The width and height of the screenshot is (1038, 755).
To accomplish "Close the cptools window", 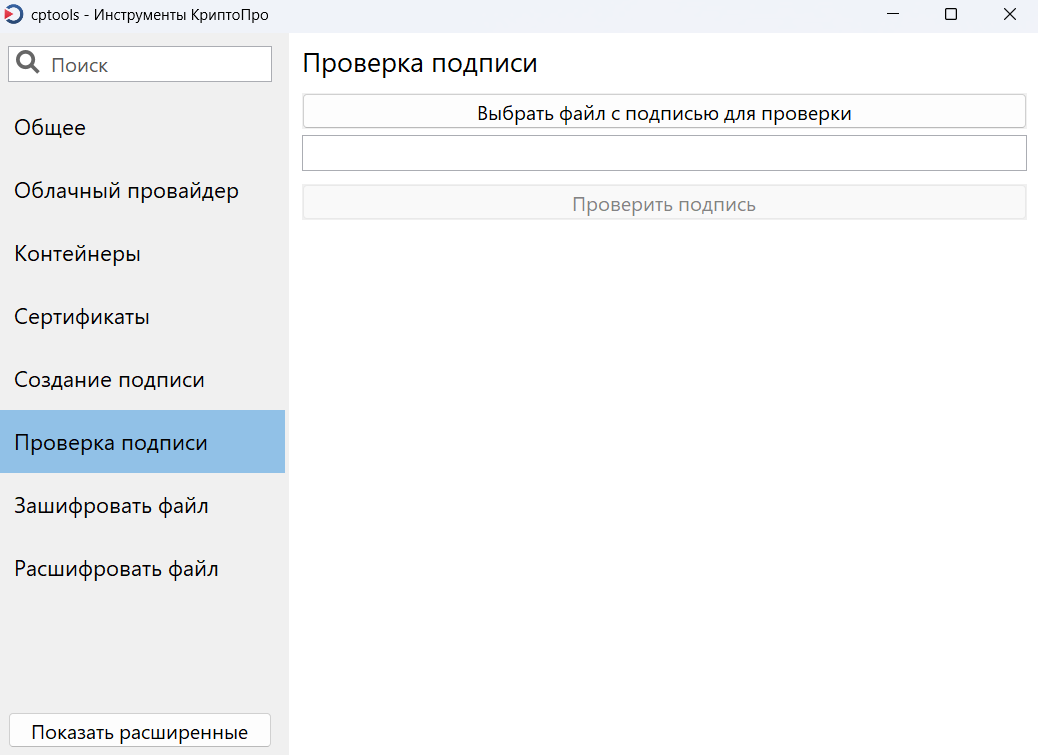I will (x=1009, y=14).
